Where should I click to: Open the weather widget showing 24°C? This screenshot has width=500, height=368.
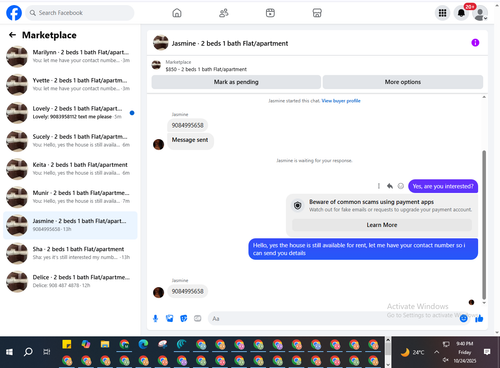[412, 352]
